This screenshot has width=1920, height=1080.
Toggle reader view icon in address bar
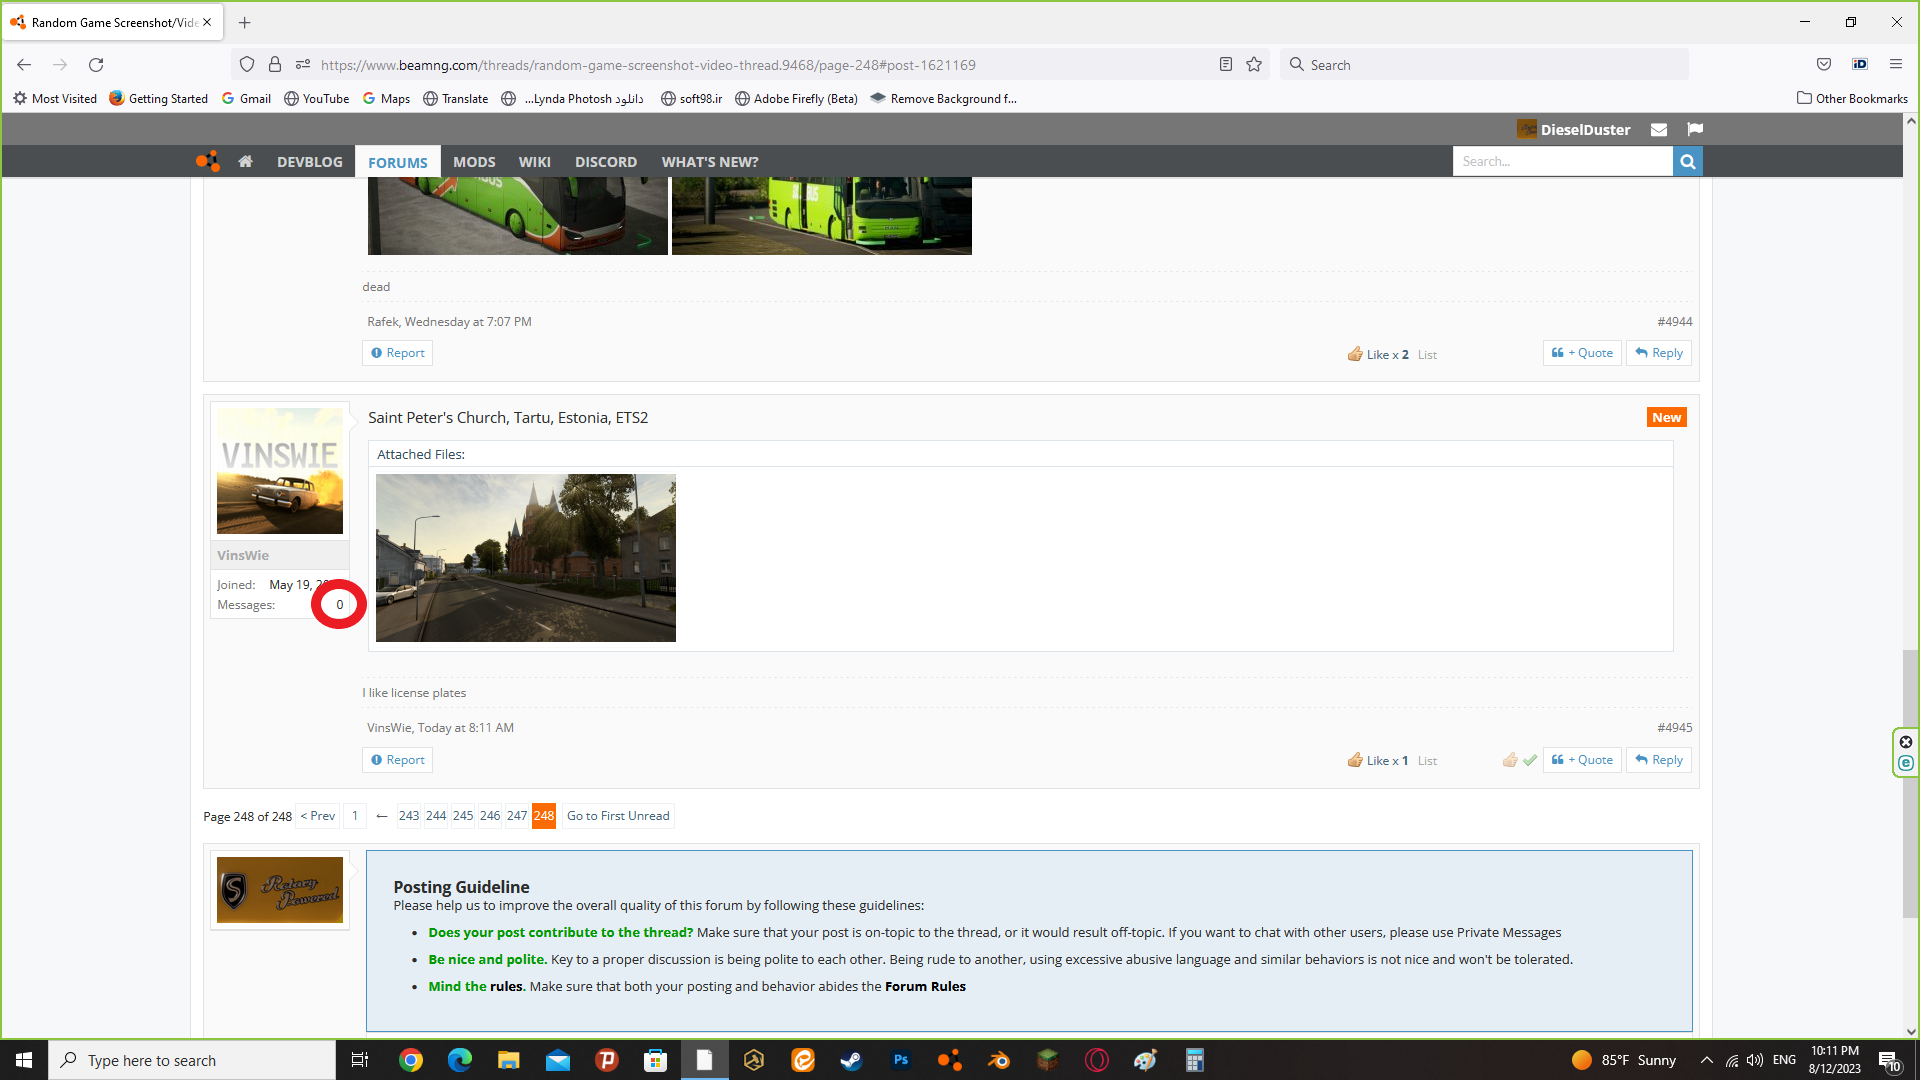1225,65
